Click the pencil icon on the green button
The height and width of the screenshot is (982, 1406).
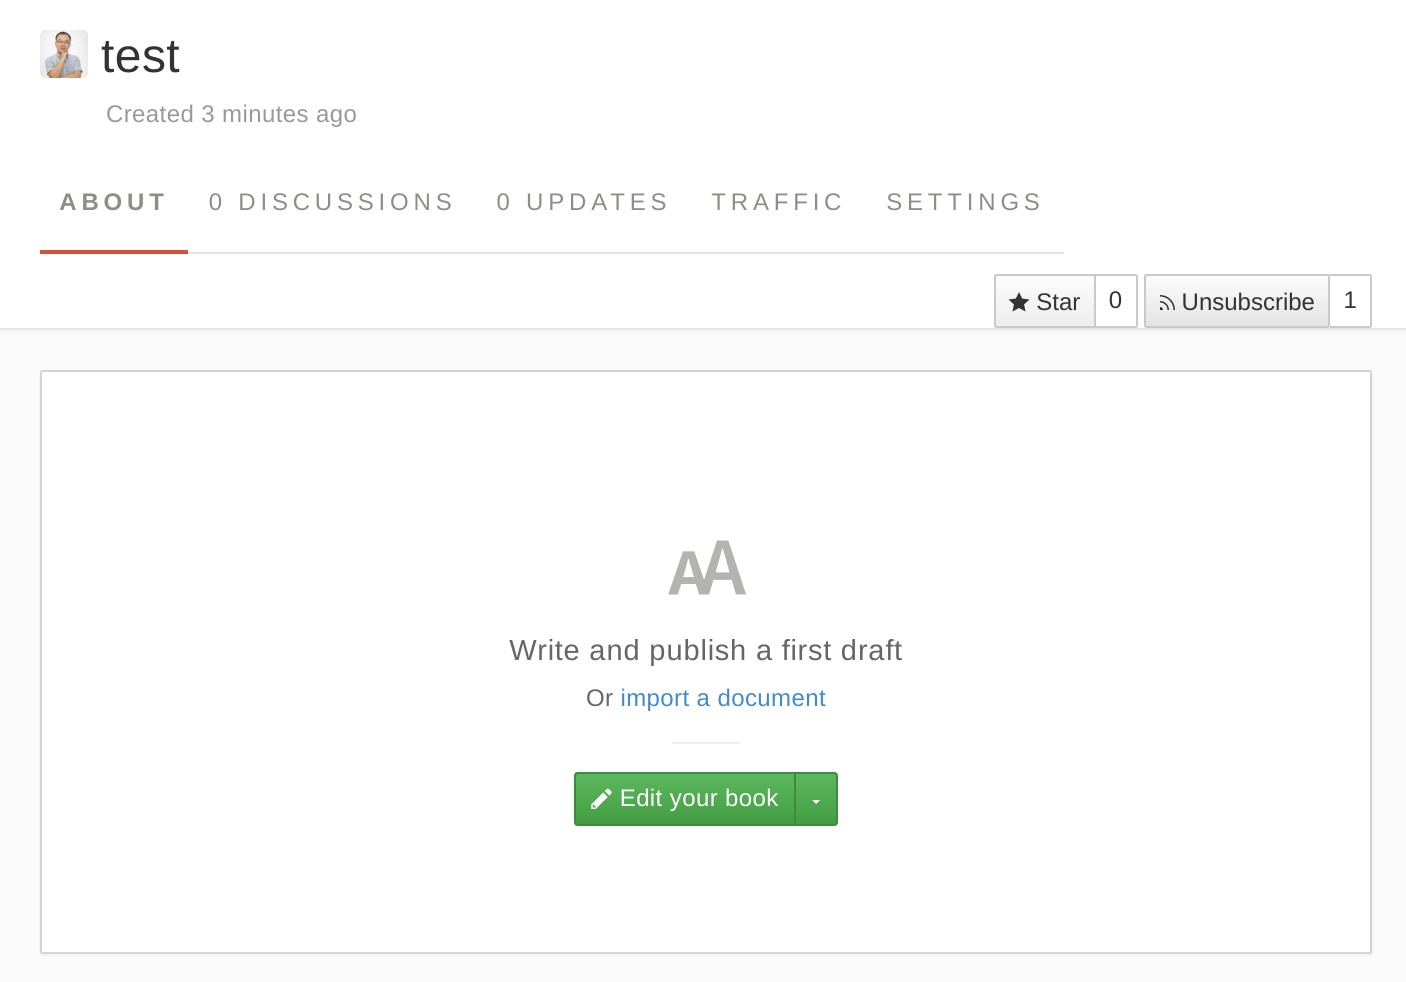tap(601, 799)
